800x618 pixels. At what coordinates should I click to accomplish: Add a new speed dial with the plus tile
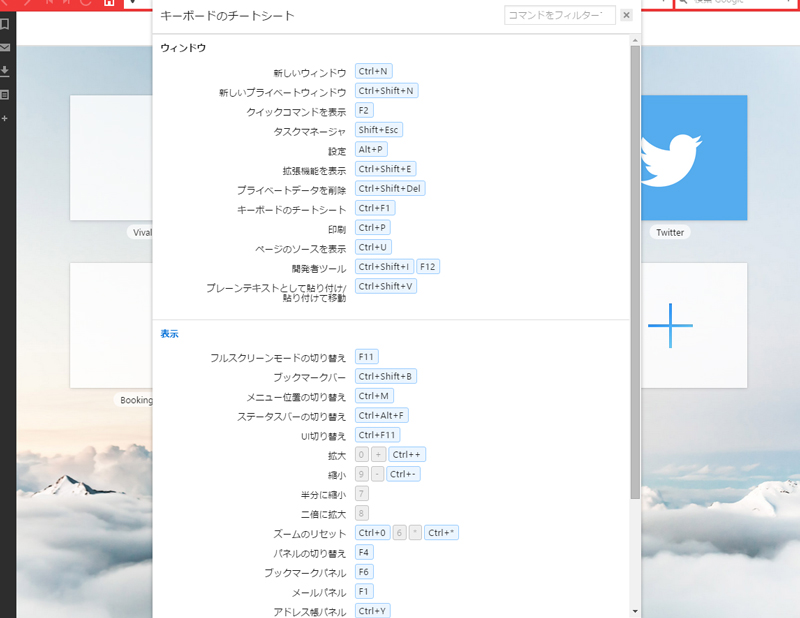point(694,326)
